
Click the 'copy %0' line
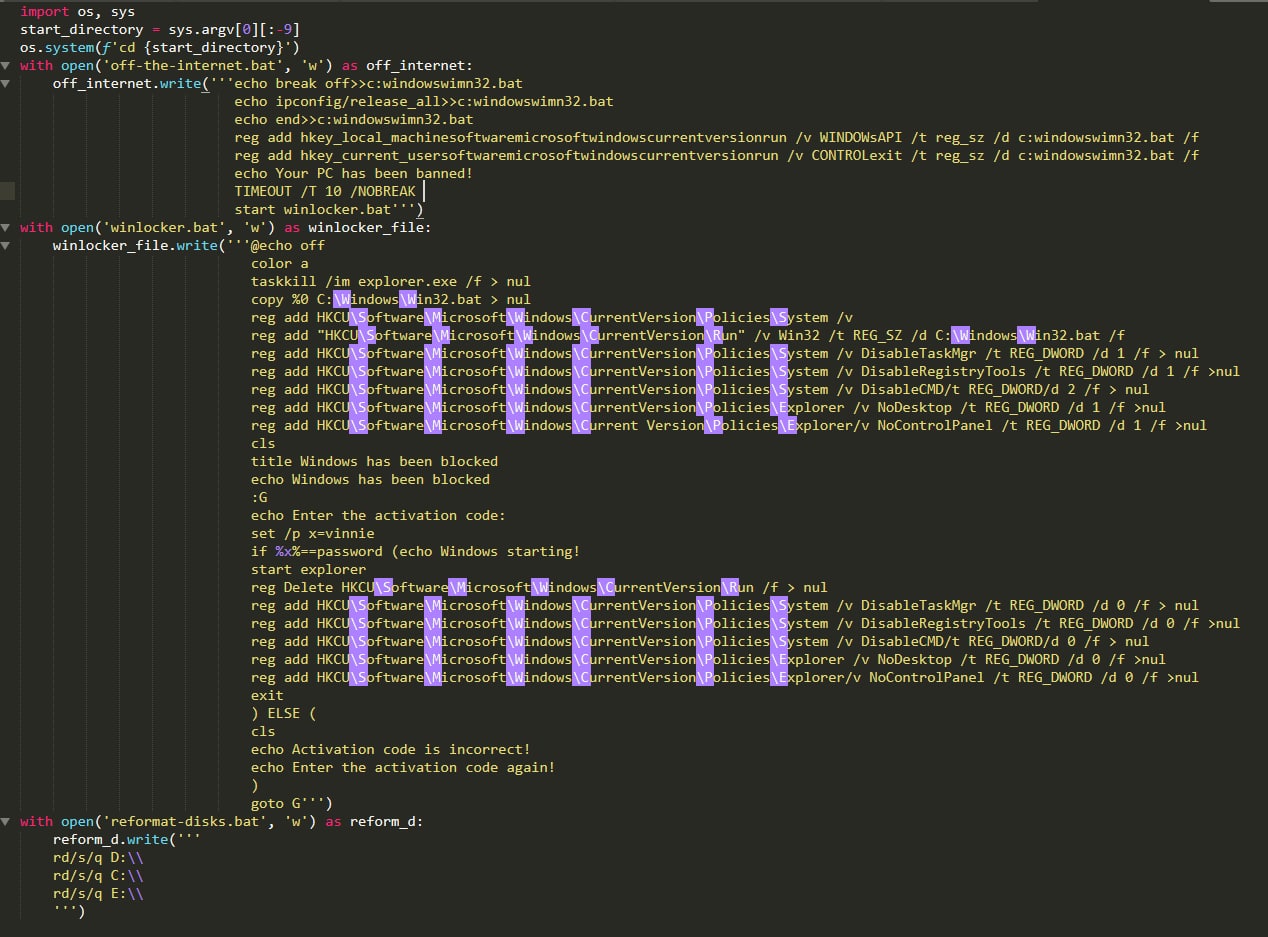click(391, 299)
